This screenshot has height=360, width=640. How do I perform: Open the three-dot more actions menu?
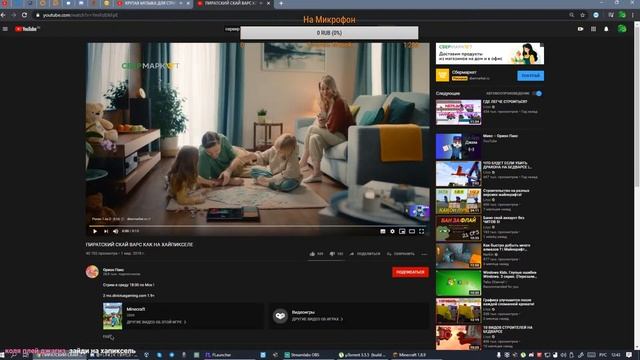tap(424, 254)
